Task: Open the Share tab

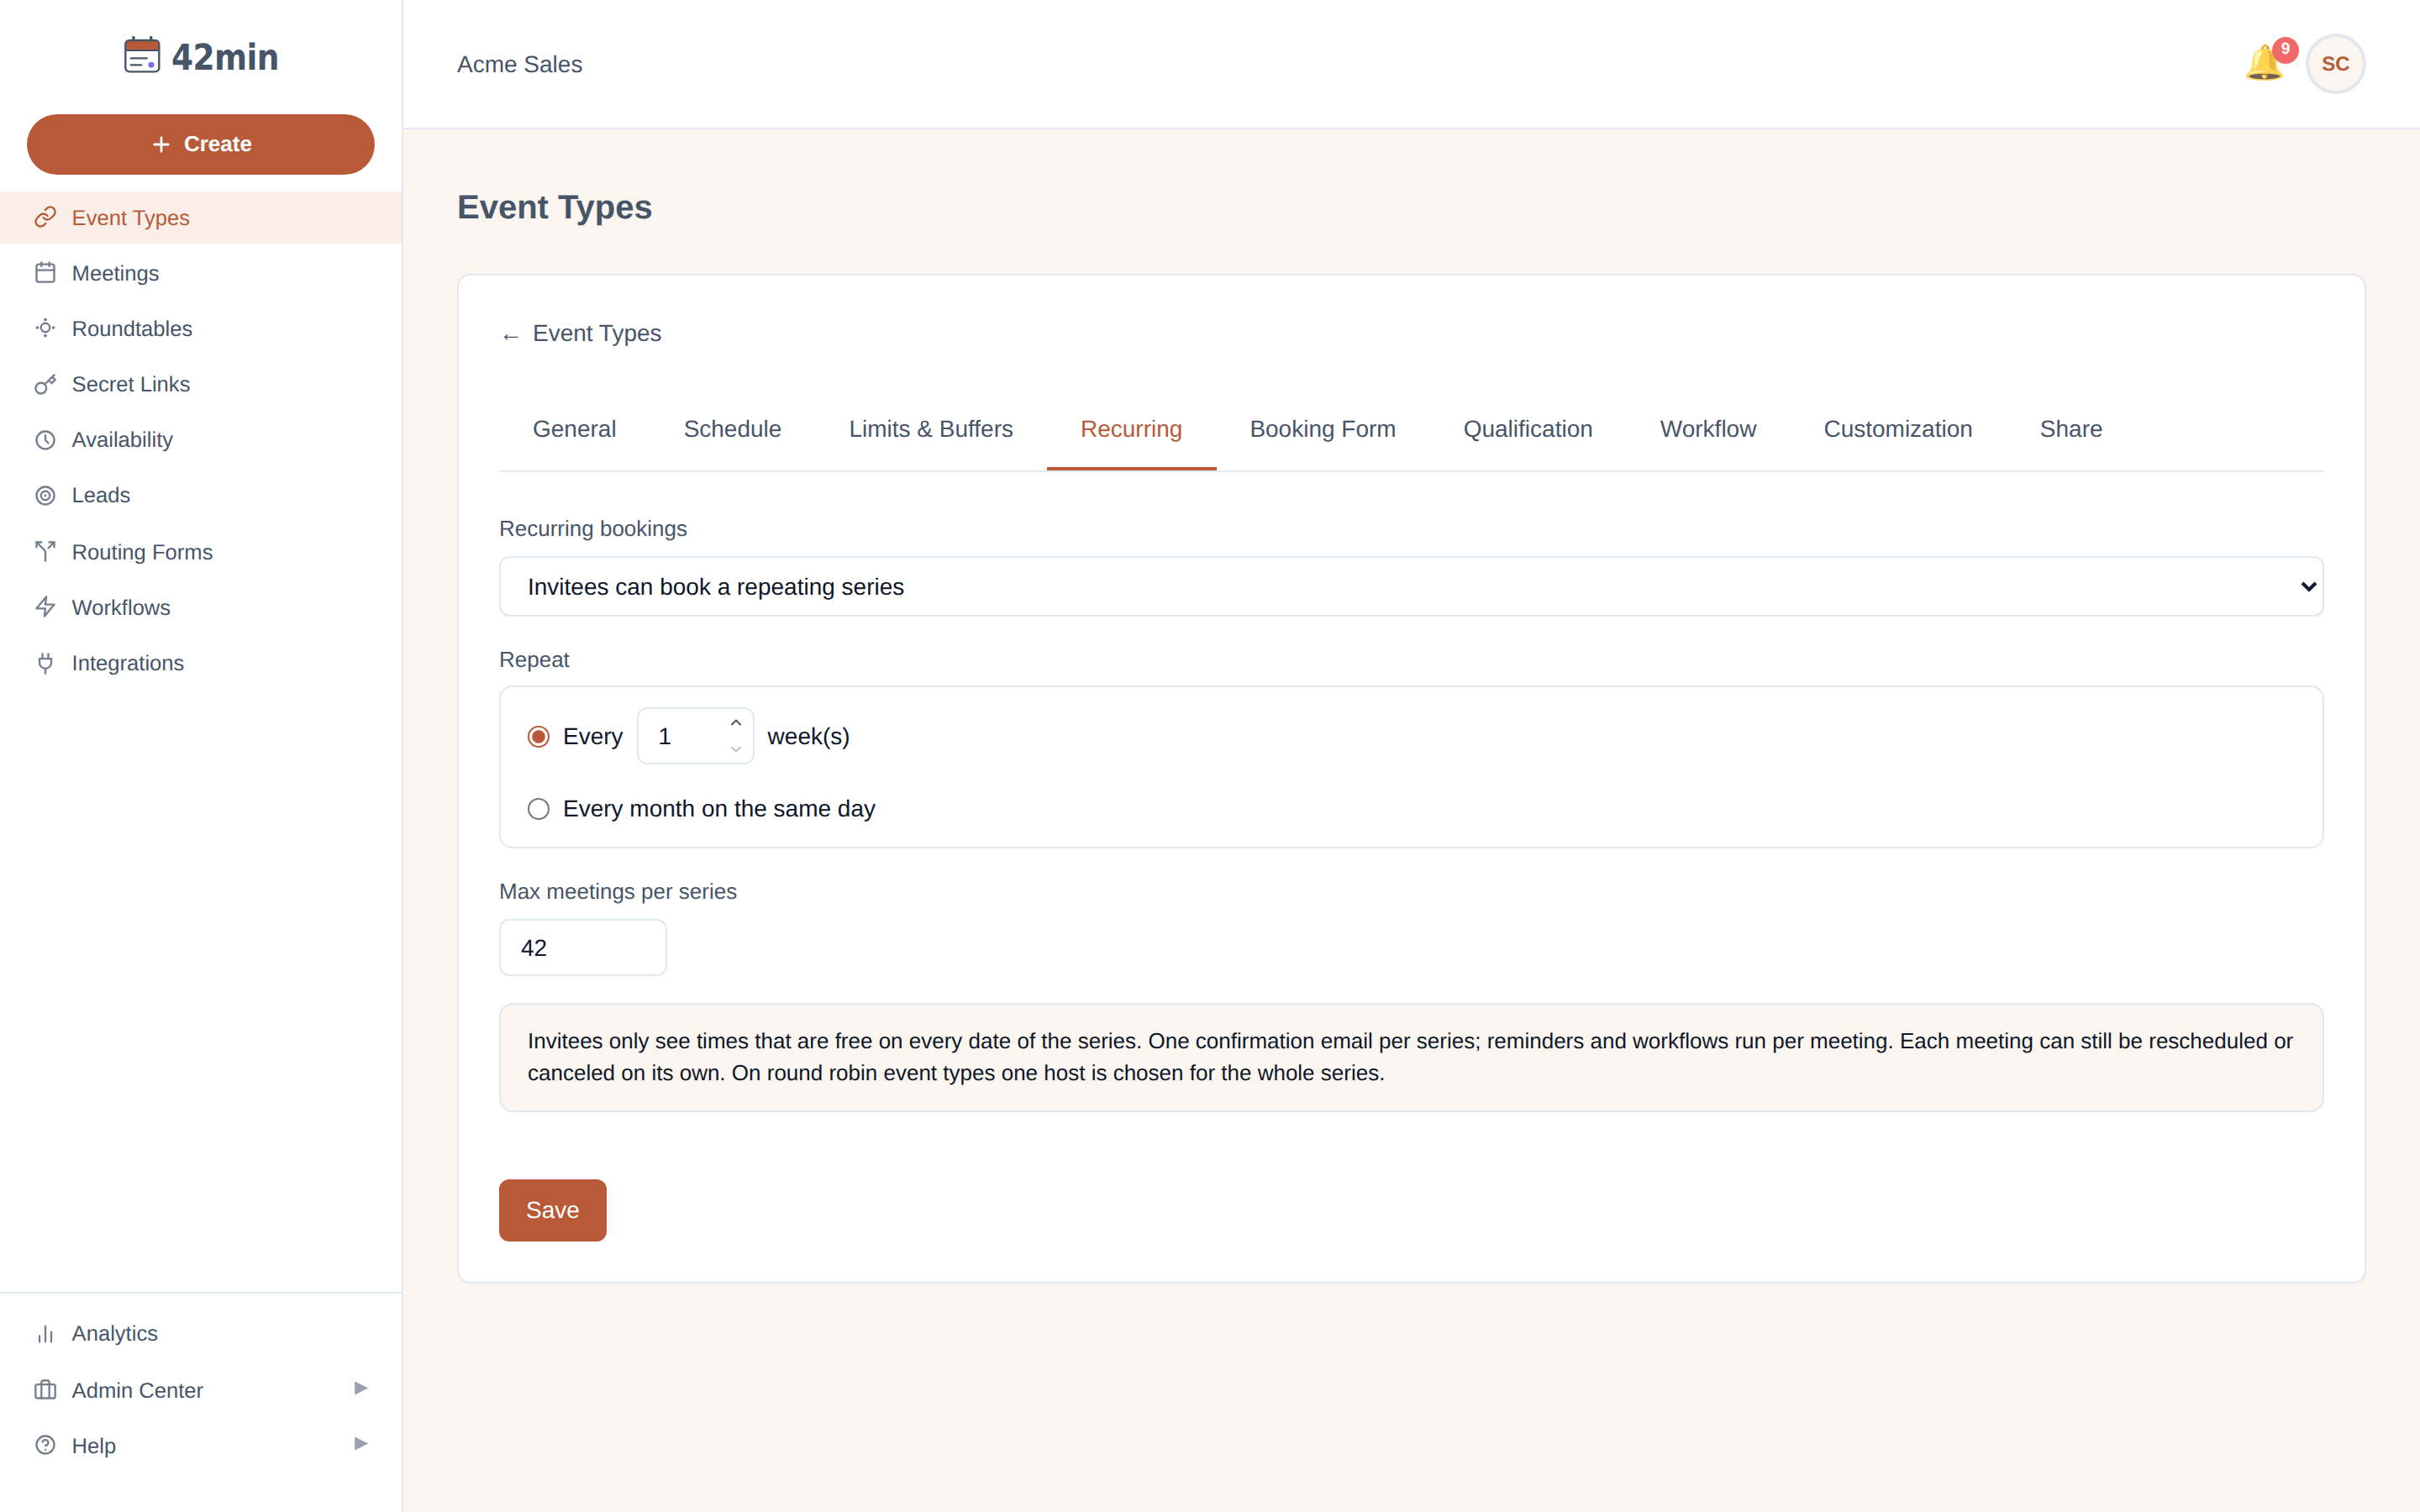Action: [2070, 429]
